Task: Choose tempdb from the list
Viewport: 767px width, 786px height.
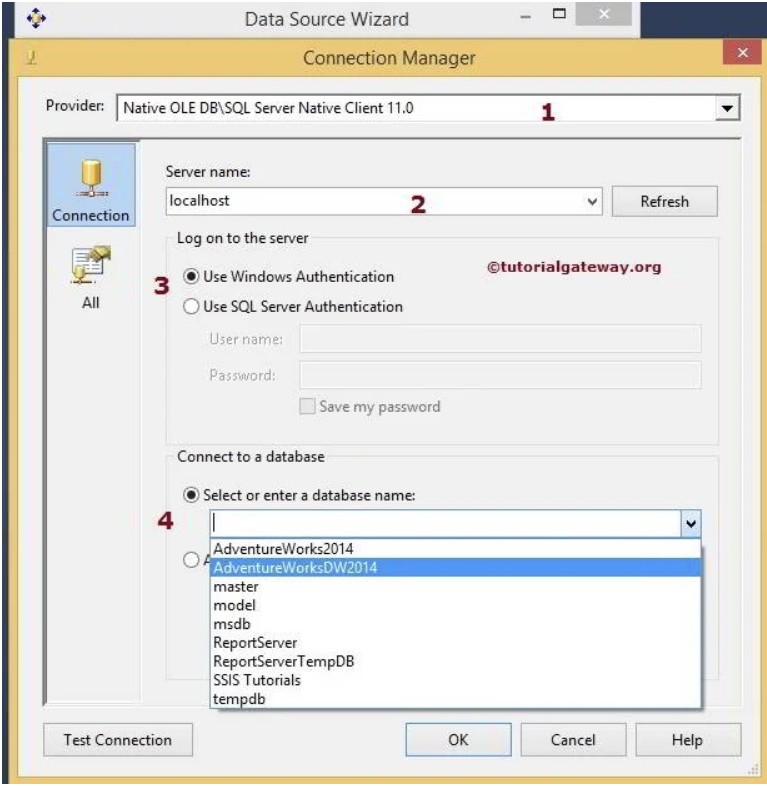Action: pyautogui.click(x=455, y=699)
